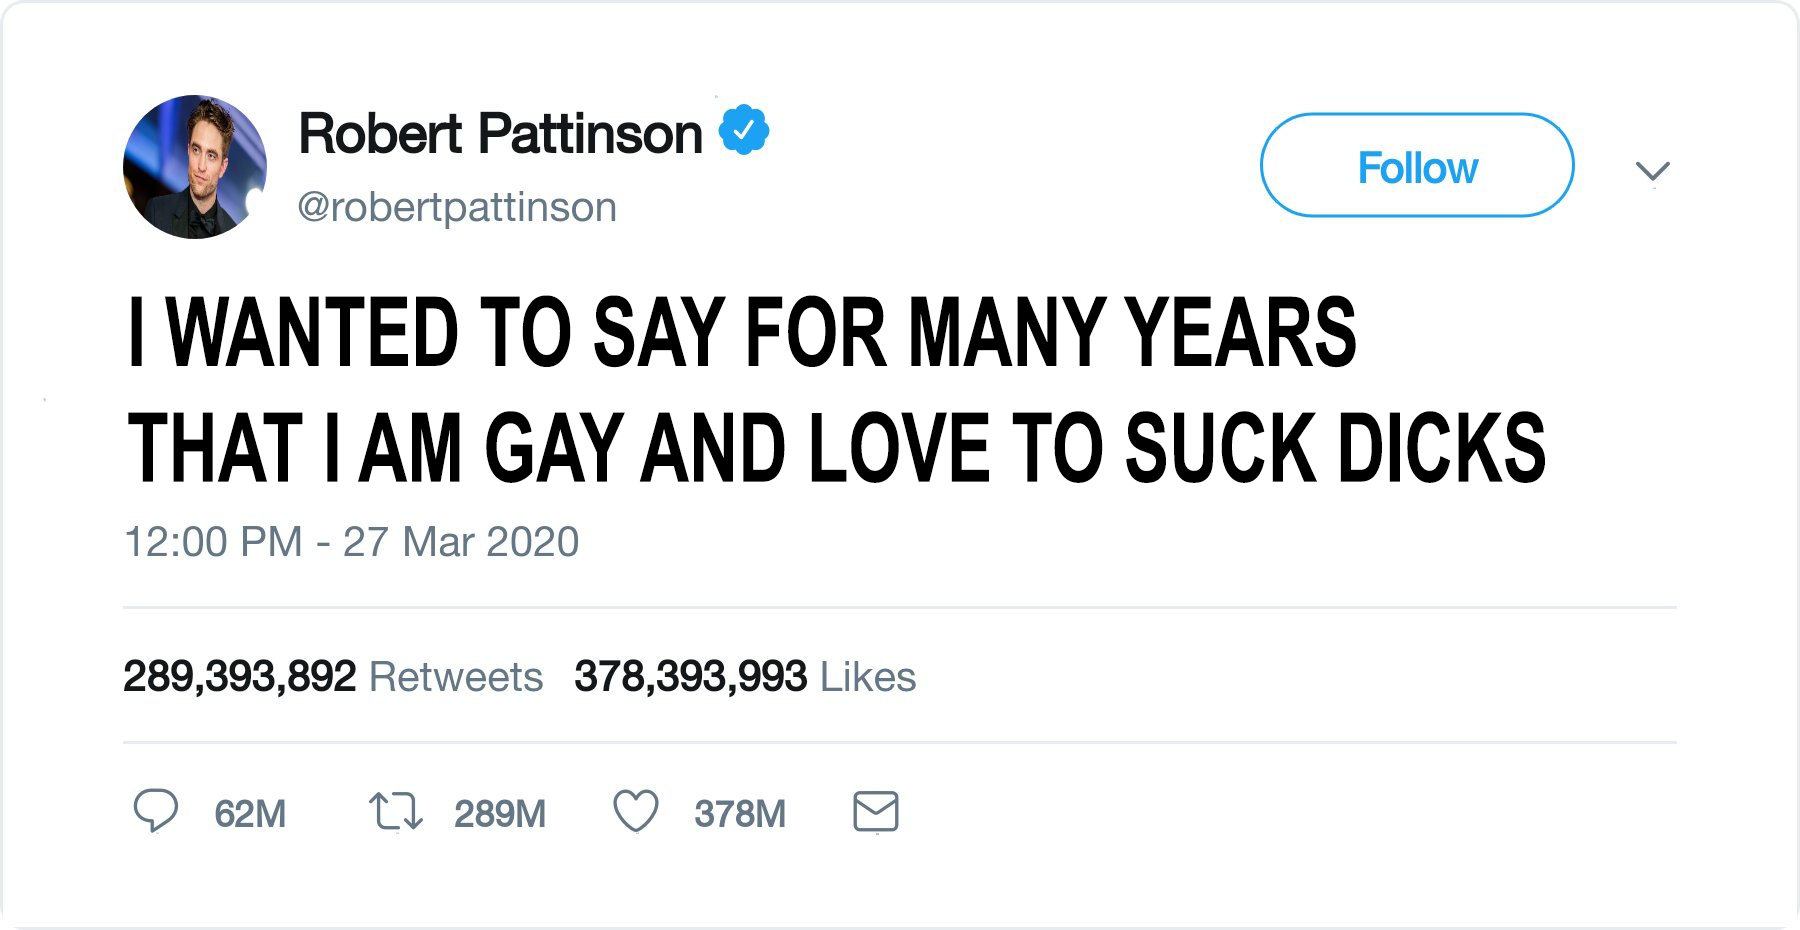
Task: Click the first line of tweet text
Action: [x=742, y=333]
